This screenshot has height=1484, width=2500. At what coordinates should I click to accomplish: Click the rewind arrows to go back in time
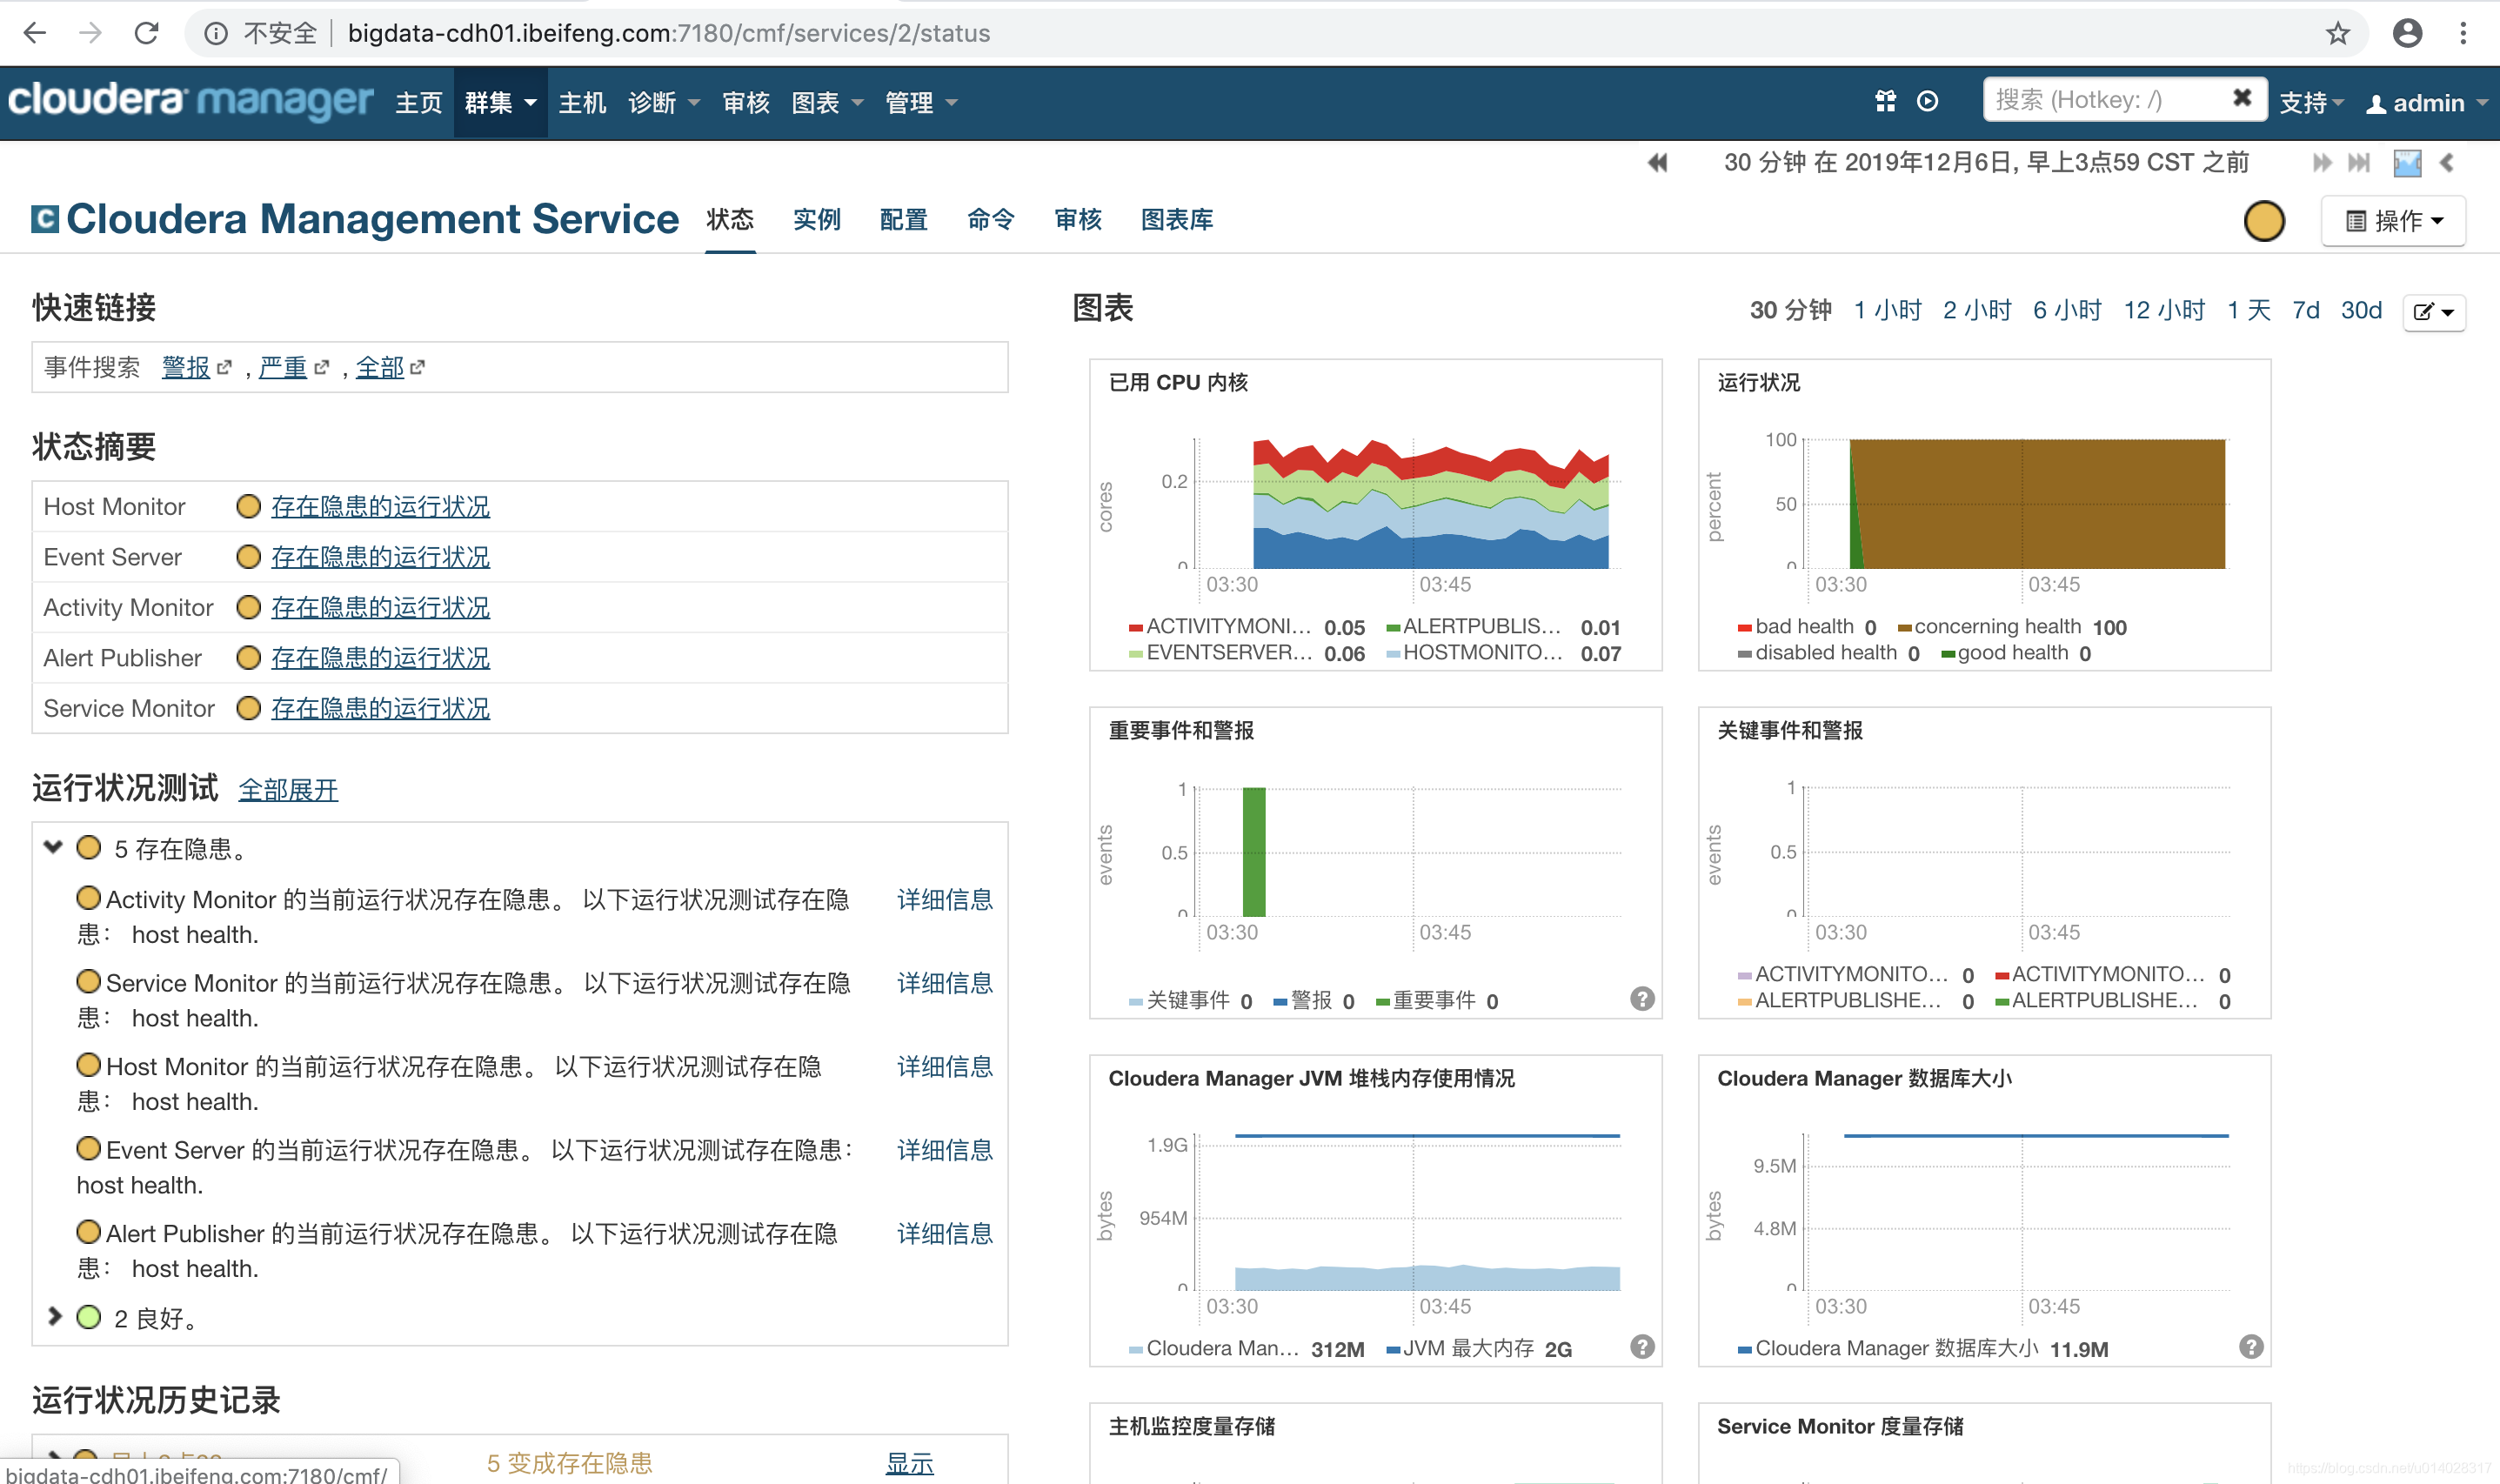point(1658,162)
